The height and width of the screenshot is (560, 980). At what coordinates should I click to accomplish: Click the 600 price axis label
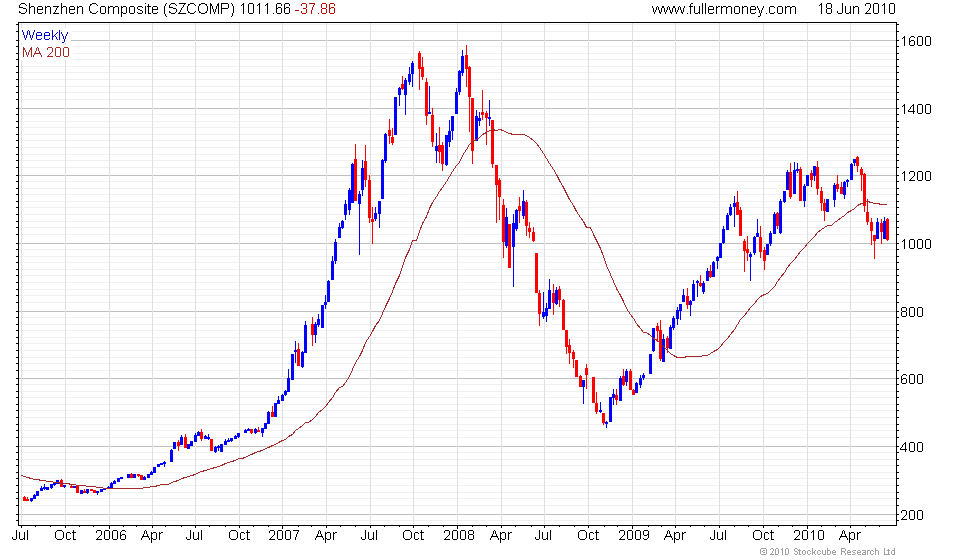[x=912, y=380]
